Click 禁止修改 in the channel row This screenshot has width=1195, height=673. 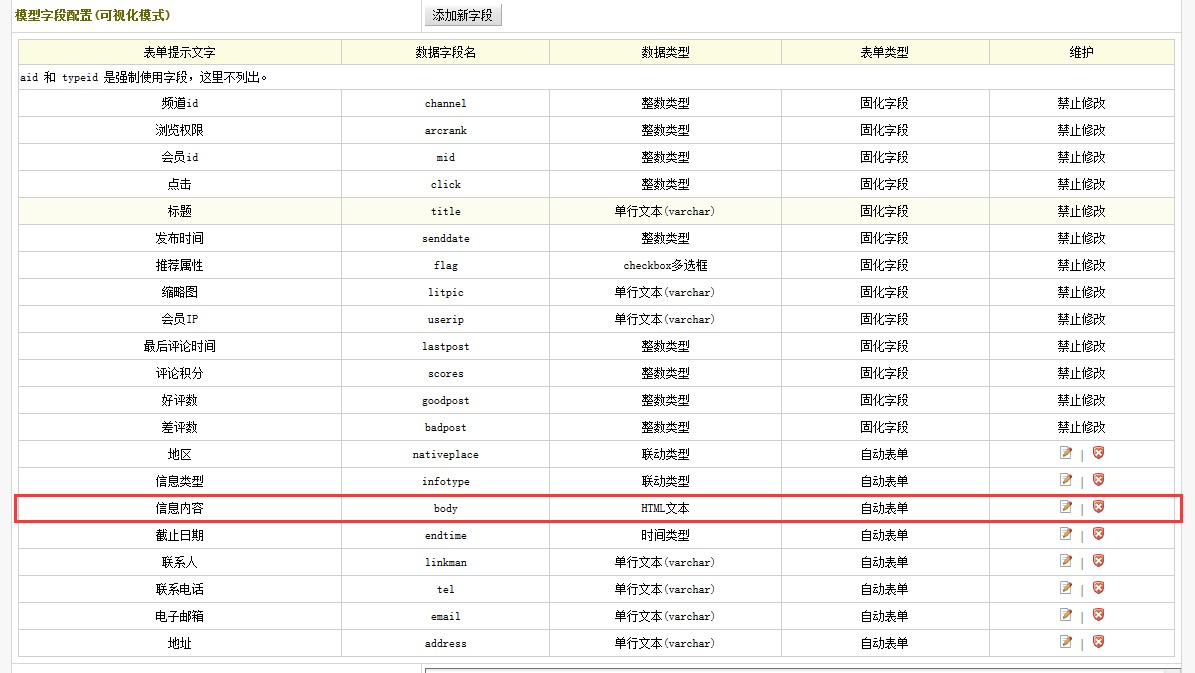pyautogui.click(x=1081, y=104)
